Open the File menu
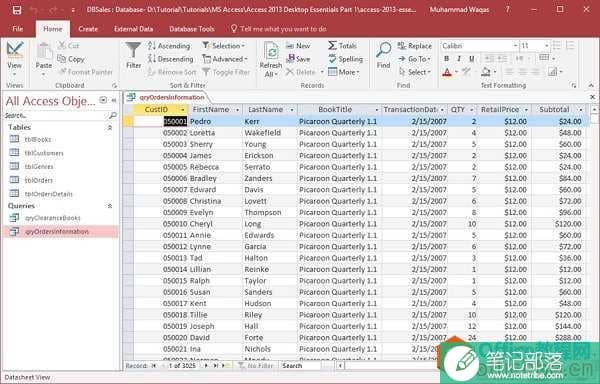This screenshot has width=600, height=384. click(x=18, y=29)
